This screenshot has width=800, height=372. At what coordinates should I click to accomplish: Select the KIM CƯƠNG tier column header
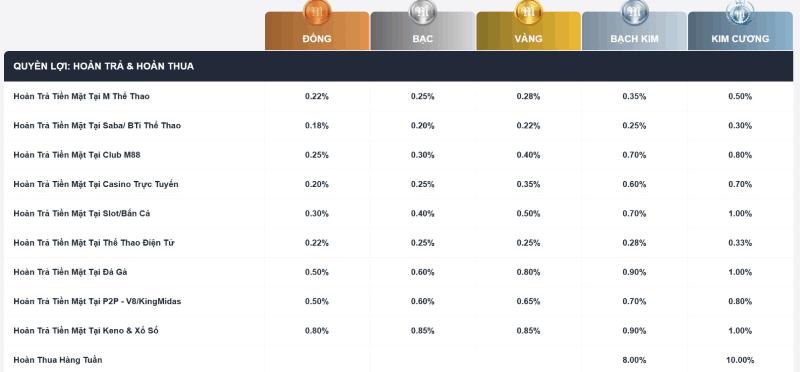pyautogui.click(x=740, y=31)
